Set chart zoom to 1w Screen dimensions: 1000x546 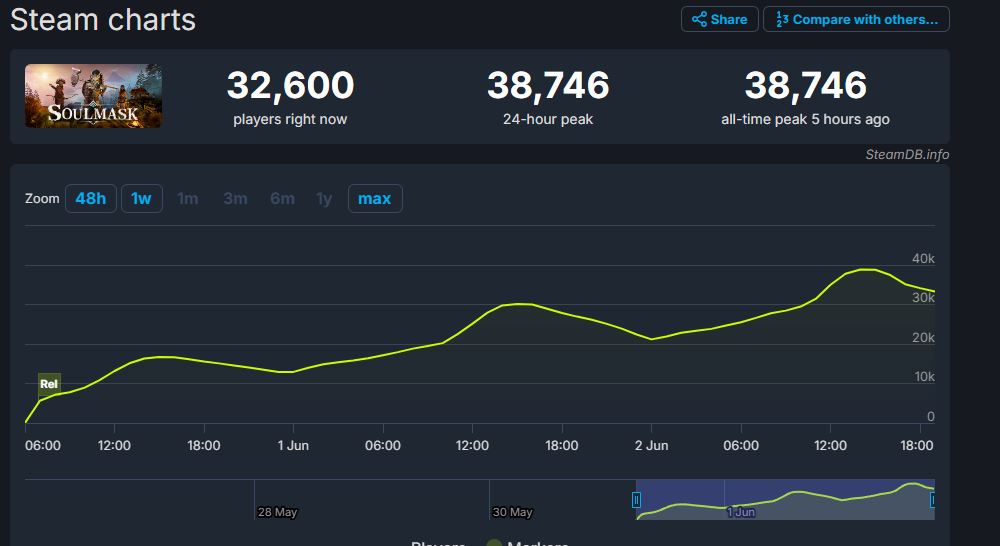(141, 198)
